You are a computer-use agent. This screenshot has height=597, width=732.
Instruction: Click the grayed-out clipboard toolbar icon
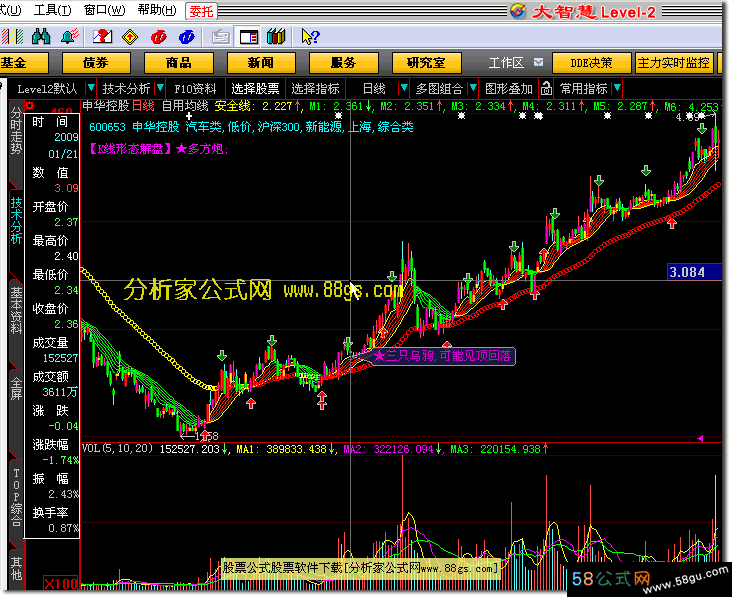[221, 36]
